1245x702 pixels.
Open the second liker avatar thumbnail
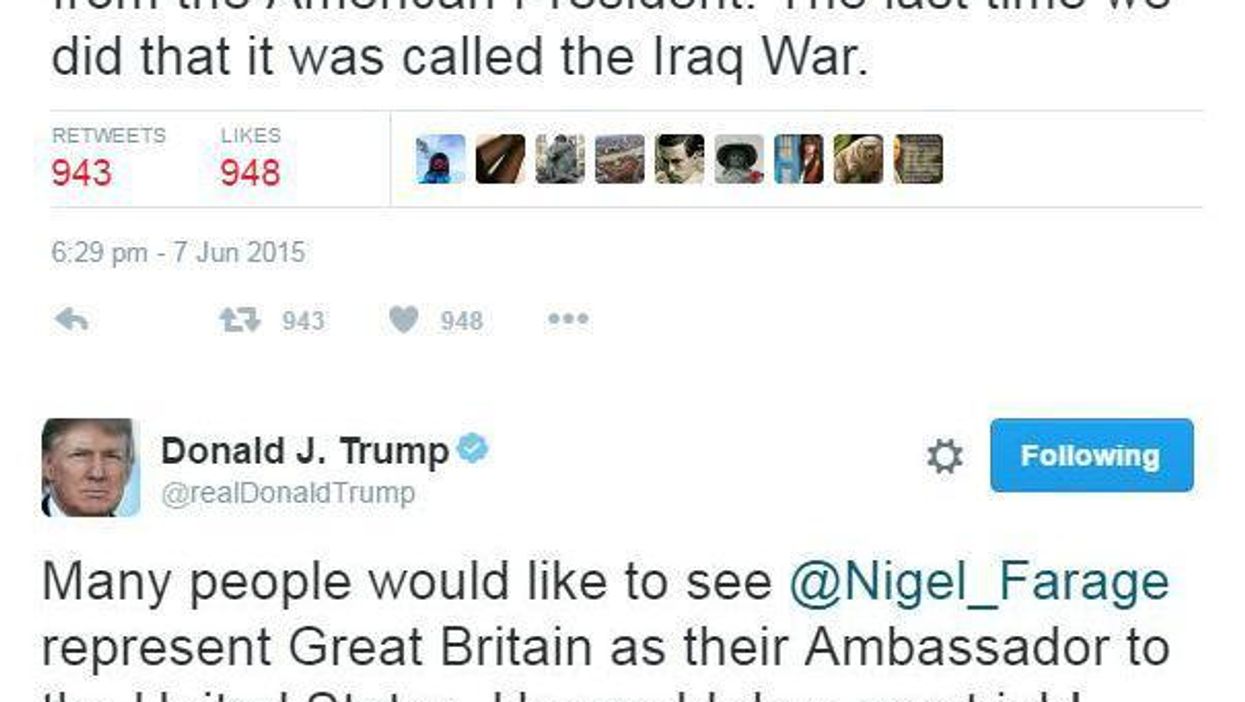500,159
